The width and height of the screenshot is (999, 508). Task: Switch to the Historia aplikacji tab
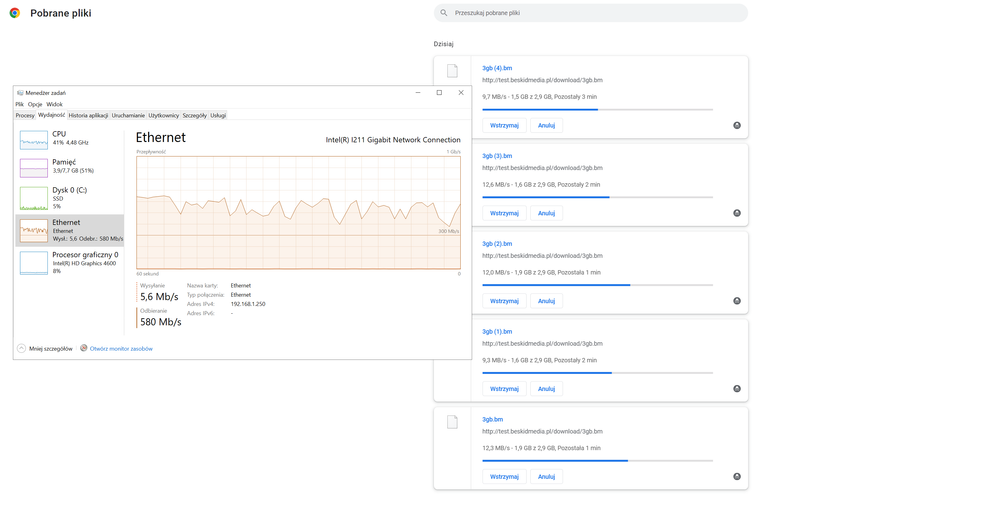point(88,115)
